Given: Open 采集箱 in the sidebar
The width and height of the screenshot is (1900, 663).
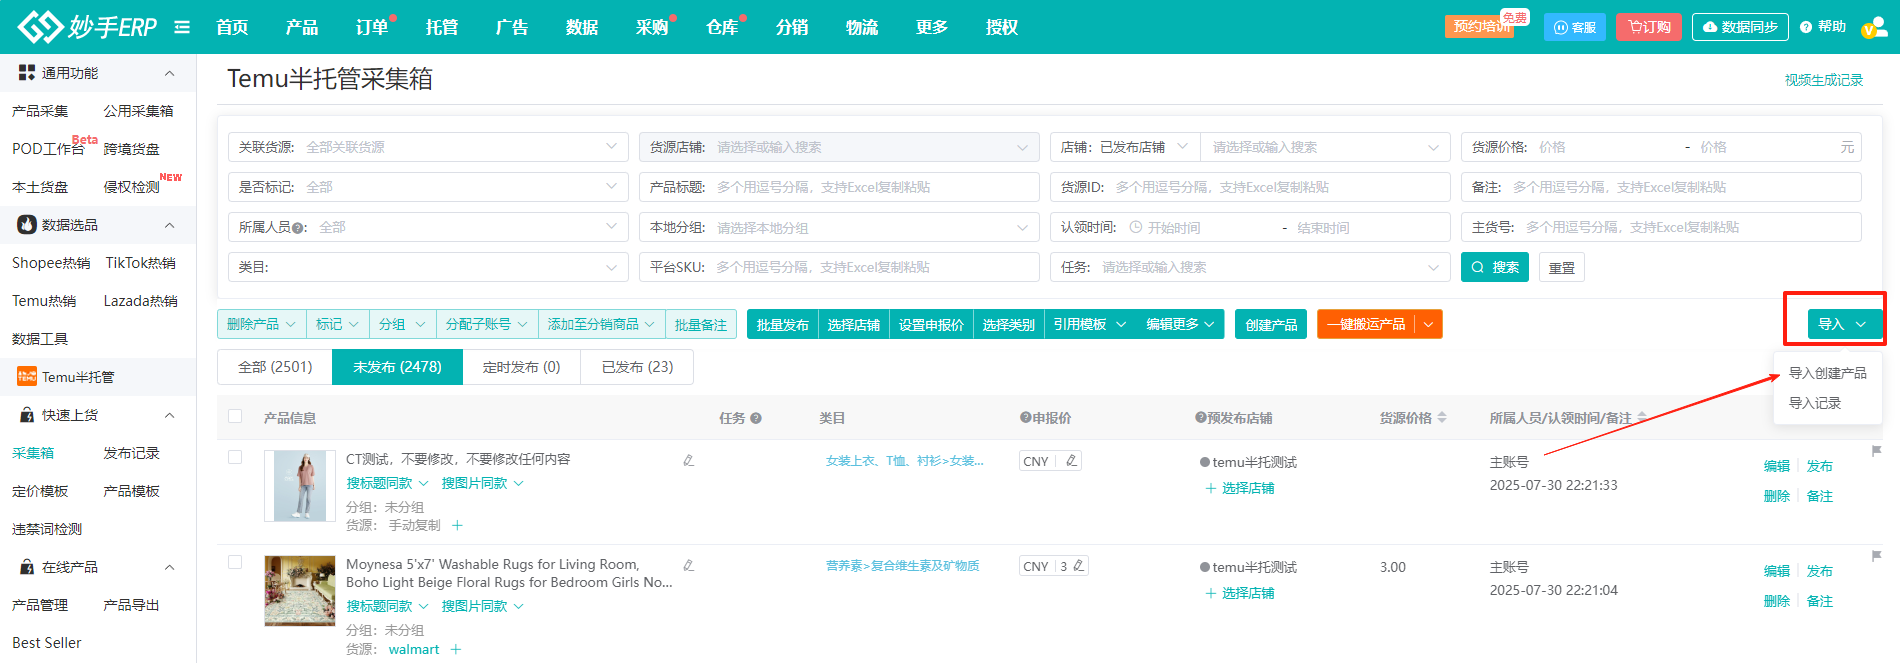Looking at the screenshot, I should (x=33, y=453).
